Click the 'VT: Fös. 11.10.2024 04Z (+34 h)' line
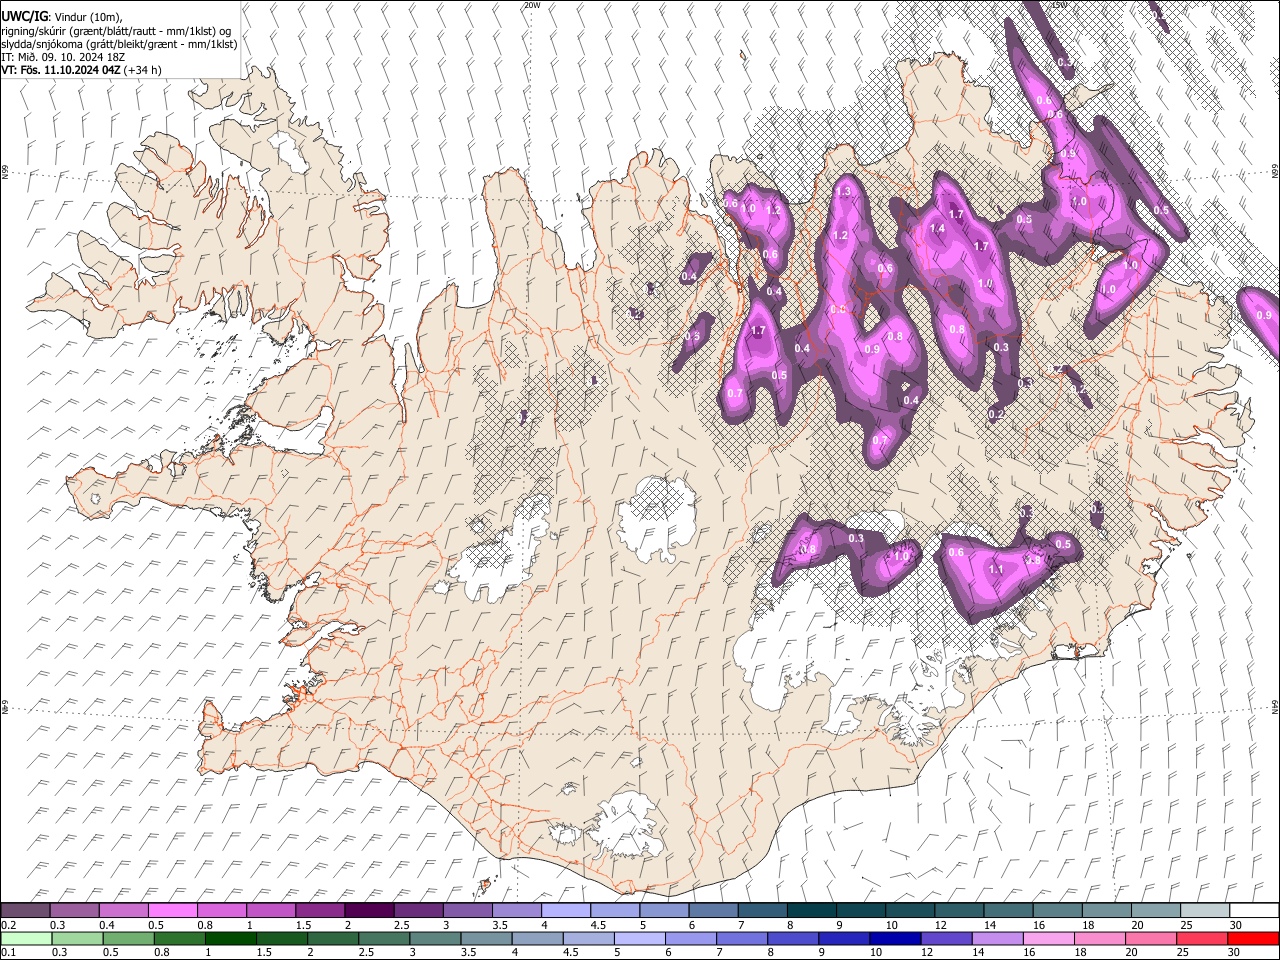The width and height of the screenshot is (1280, 960). 82,70
